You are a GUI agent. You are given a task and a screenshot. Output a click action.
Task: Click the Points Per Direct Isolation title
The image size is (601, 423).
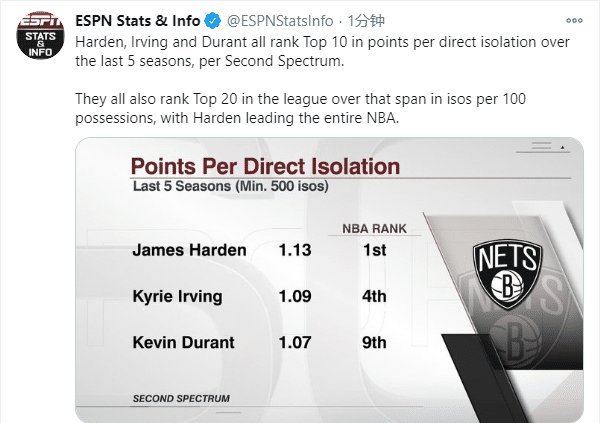(266, 166)
